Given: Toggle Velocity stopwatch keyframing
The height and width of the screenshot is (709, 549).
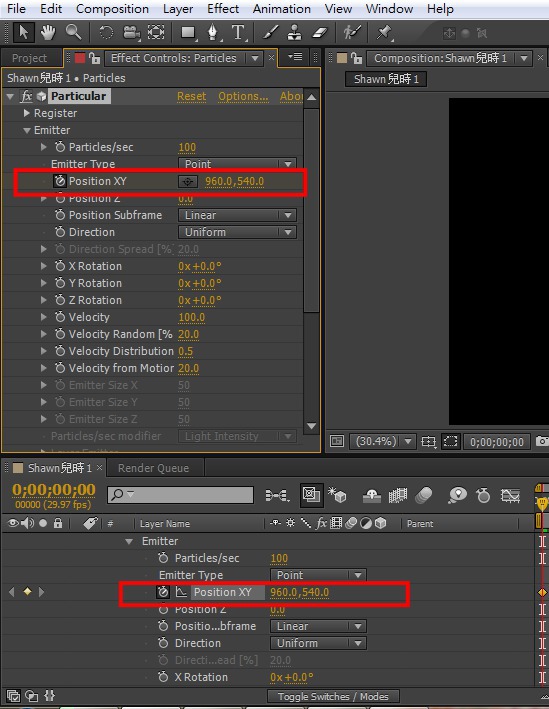Looking at the screenshot, I should pyautogui.click(x=60, y=317).
